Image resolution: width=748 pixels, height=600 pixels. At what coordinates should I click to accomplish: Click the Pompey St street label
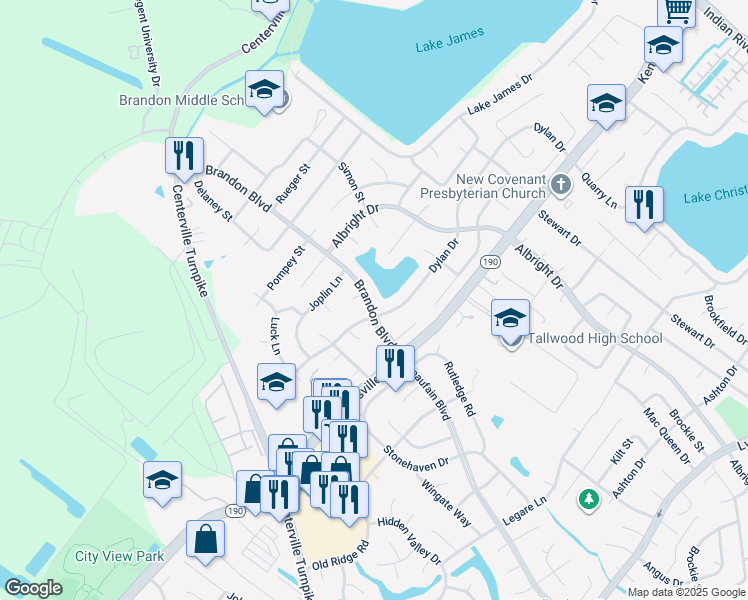point(286,268)
